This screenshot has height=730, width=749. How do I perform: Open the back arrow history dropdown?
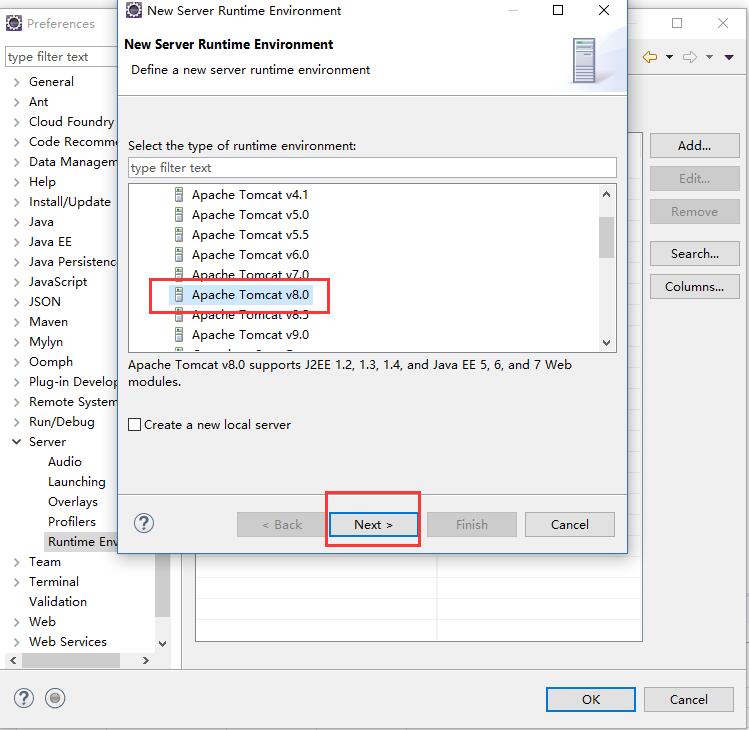(x=669, y=57)
